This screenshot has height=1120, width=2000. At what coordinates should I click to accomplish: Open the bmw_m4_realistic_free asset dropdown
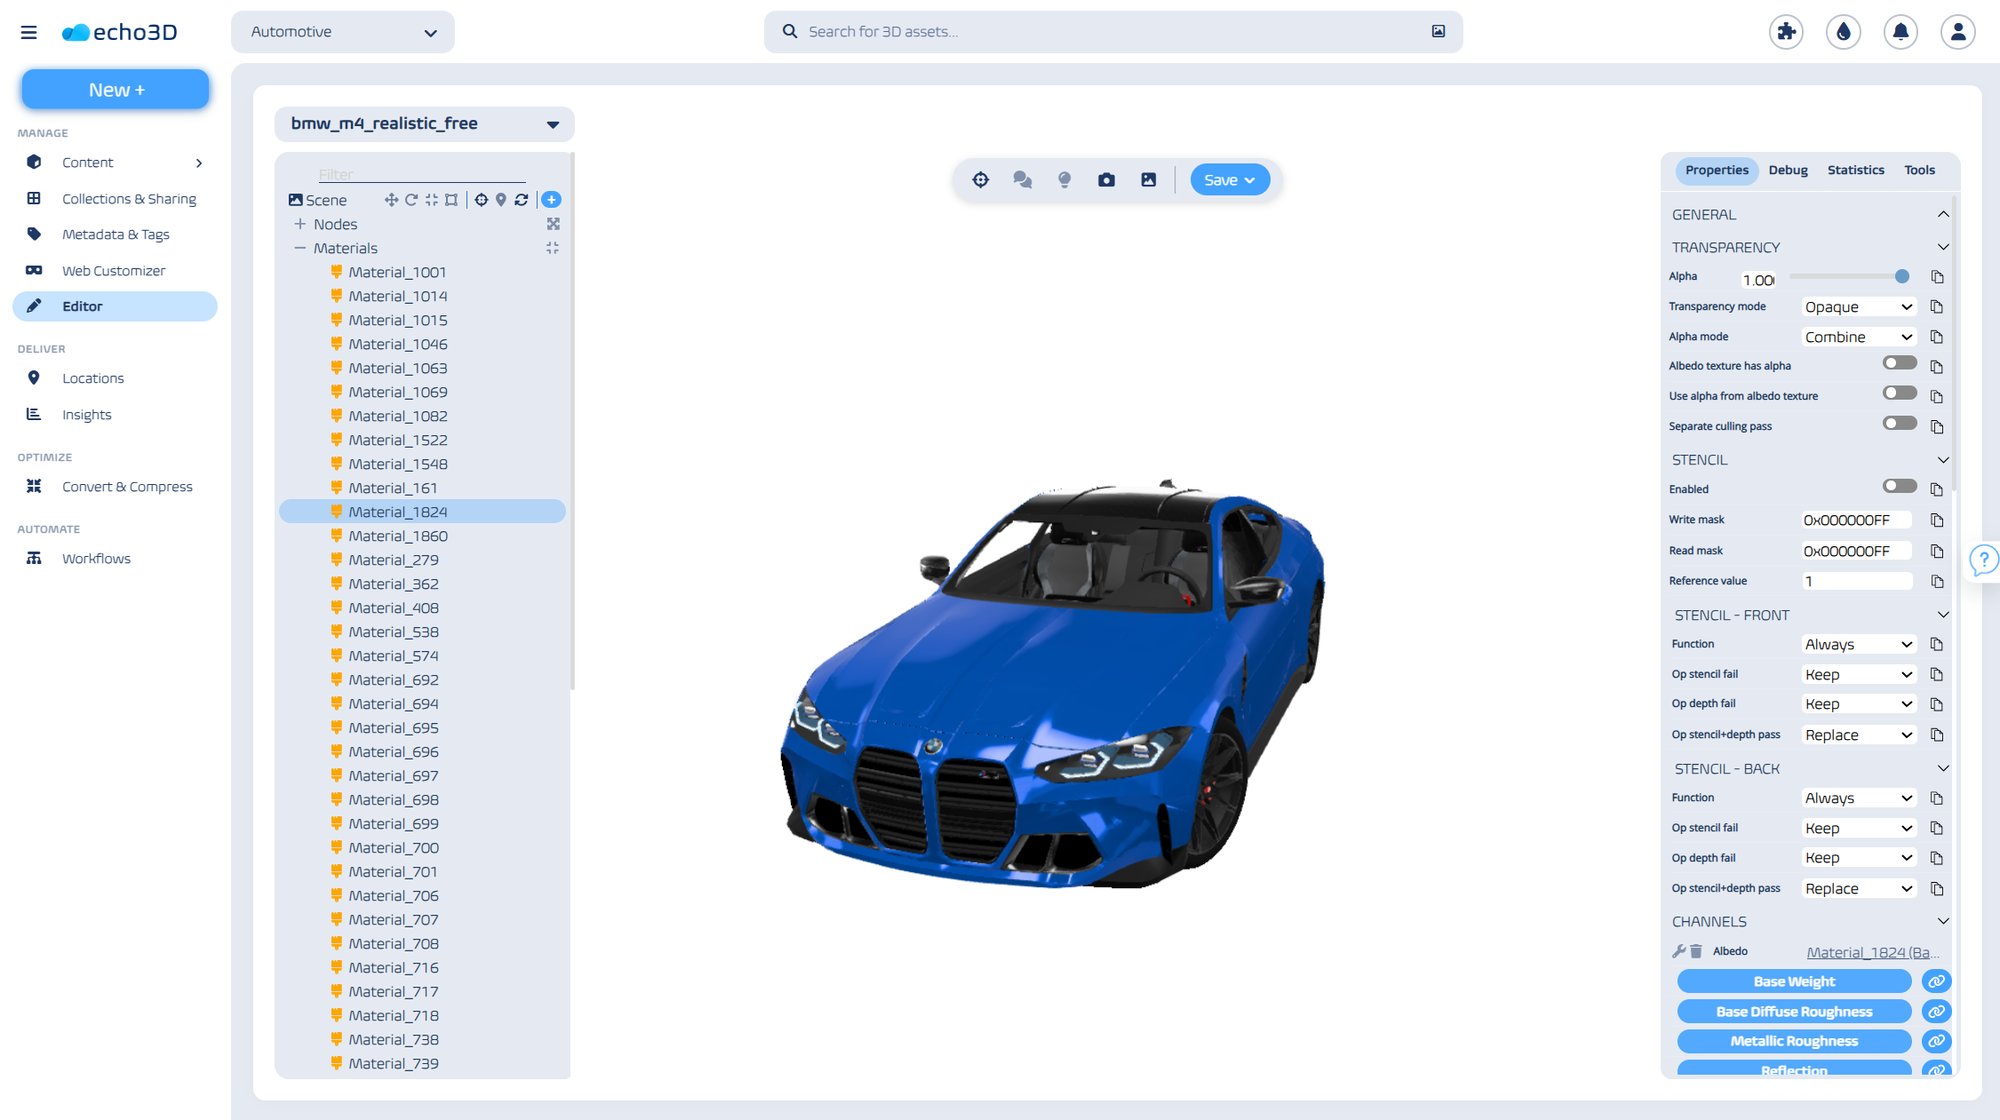424,124
